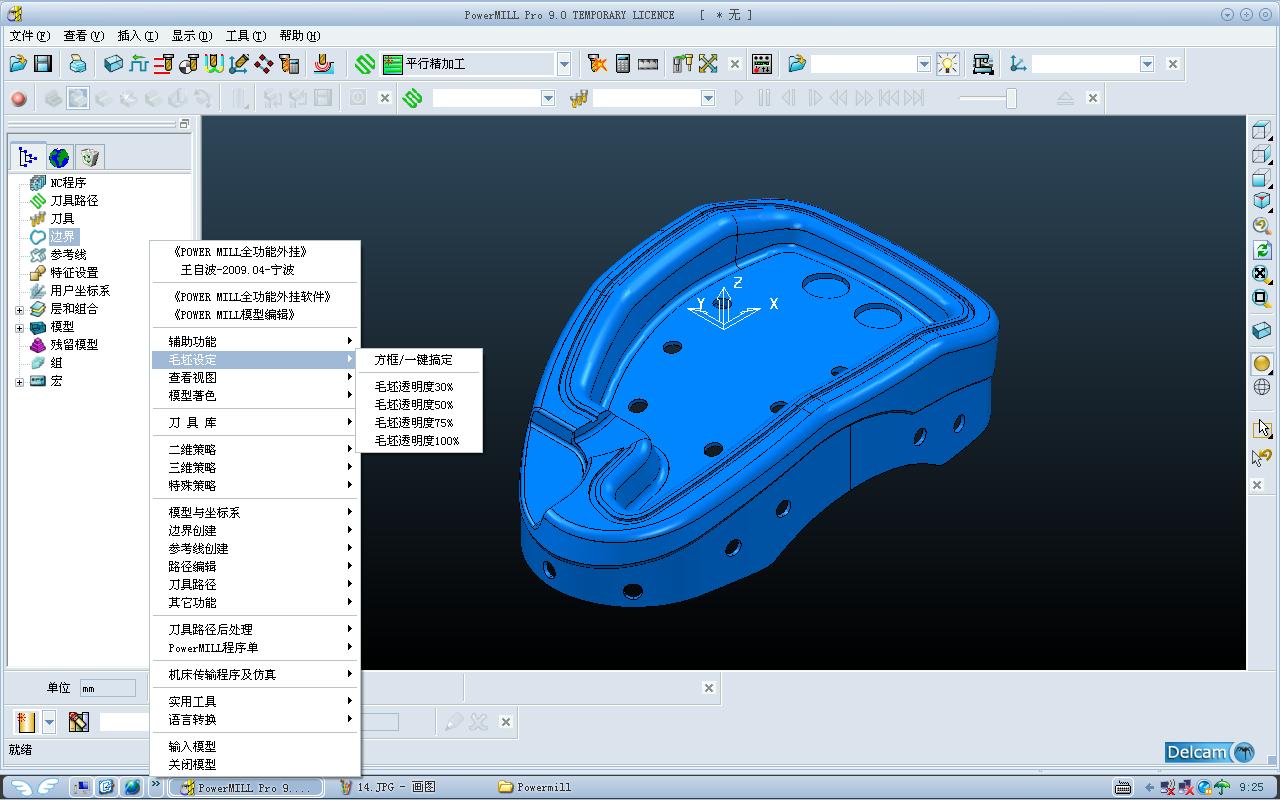Click the collision checking tool icon
The height and width of the screenshot is (800, 1280).
click(683, 63)
